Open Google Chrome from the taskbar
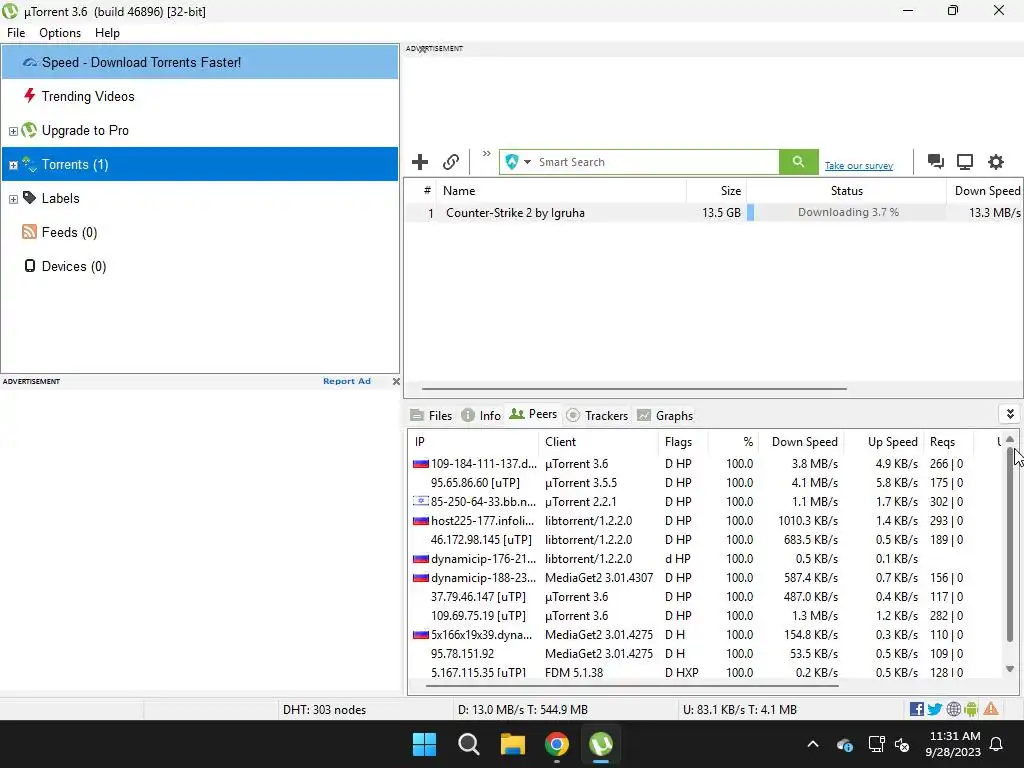This screenshot has width=1024, height=768. point(556,744)
